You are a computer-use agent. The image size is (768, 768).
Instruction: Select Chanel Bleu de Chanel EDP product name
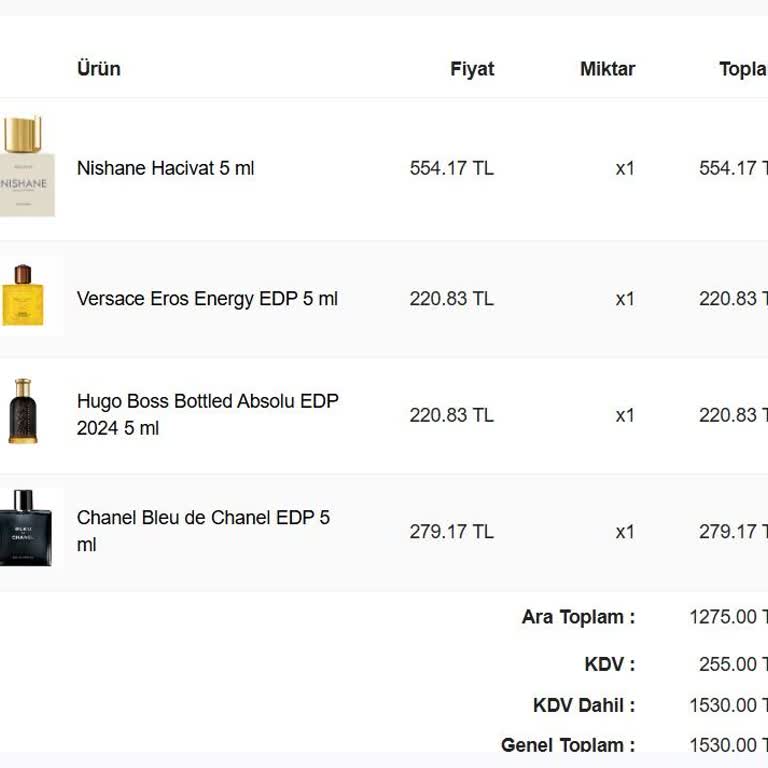[203, 531]
